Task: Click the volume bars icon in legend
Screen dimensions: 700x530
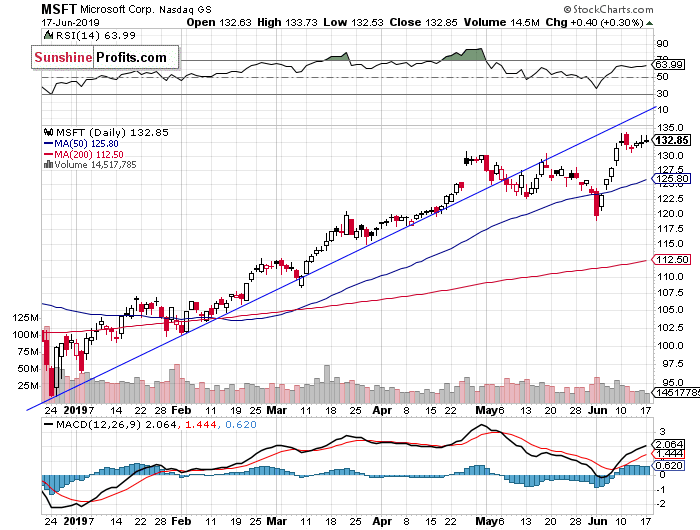Action: (x=48, y=165)
